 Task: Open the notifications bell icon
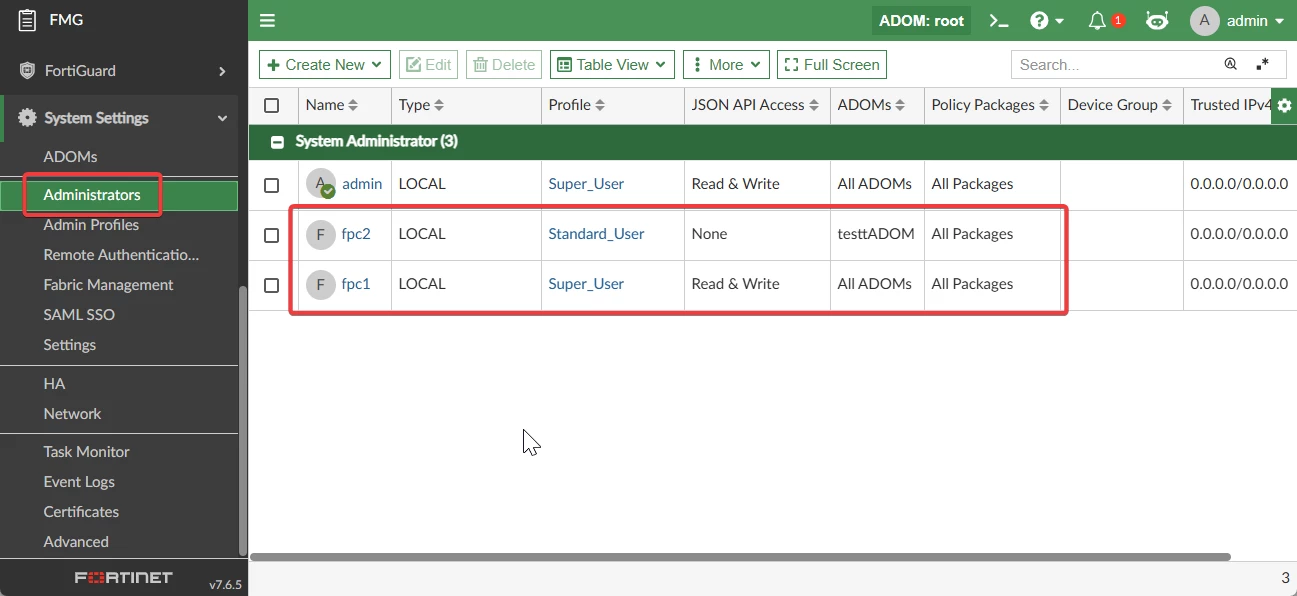[1098, 20]
